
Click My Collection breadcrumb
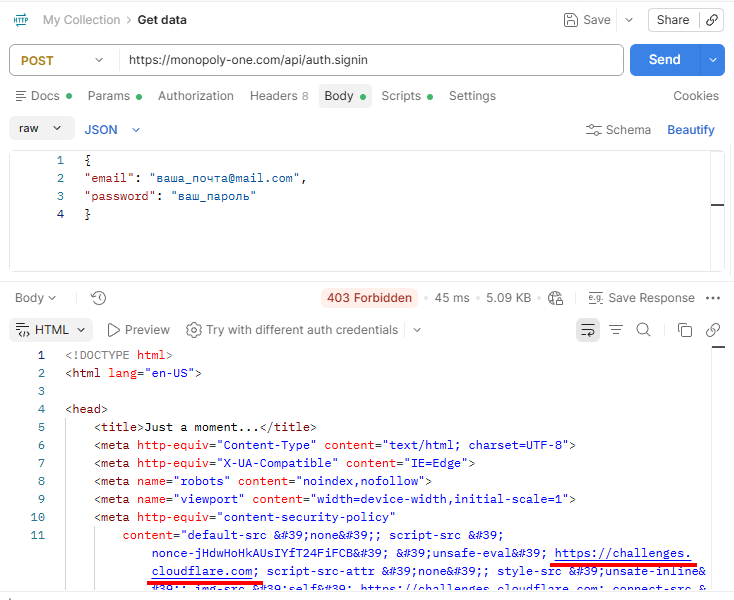pyautogui.click(x=81, y=20)
